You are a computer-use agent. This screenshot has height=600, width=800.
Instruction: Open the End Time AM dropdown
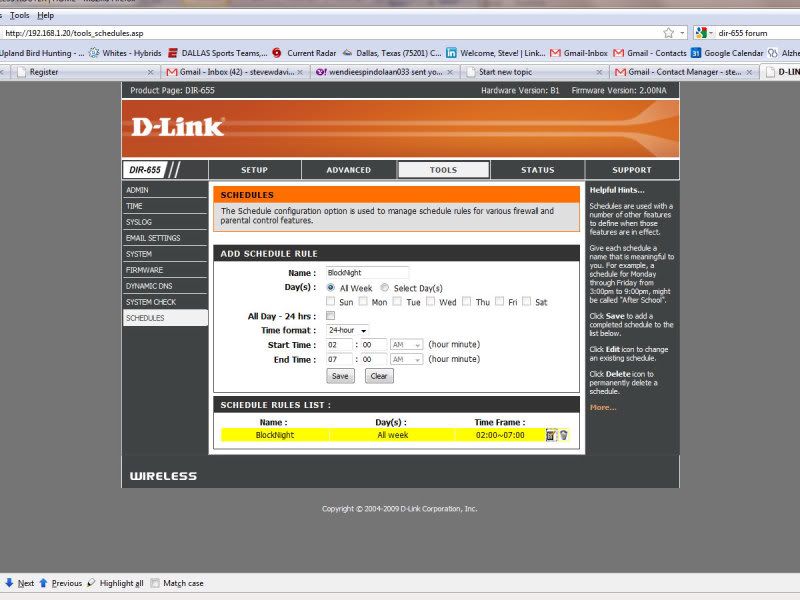pos(406,360)
